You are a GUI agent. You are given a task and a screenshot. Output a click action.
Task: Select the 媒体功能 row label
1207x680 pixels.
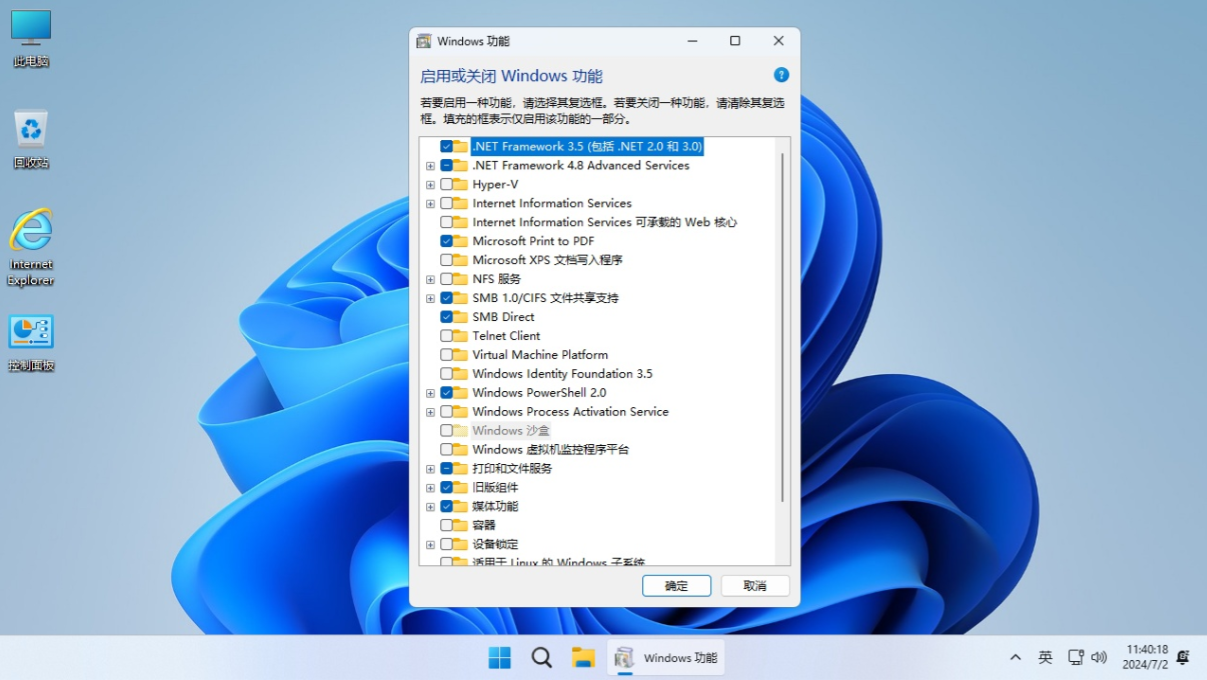point(495,506)
